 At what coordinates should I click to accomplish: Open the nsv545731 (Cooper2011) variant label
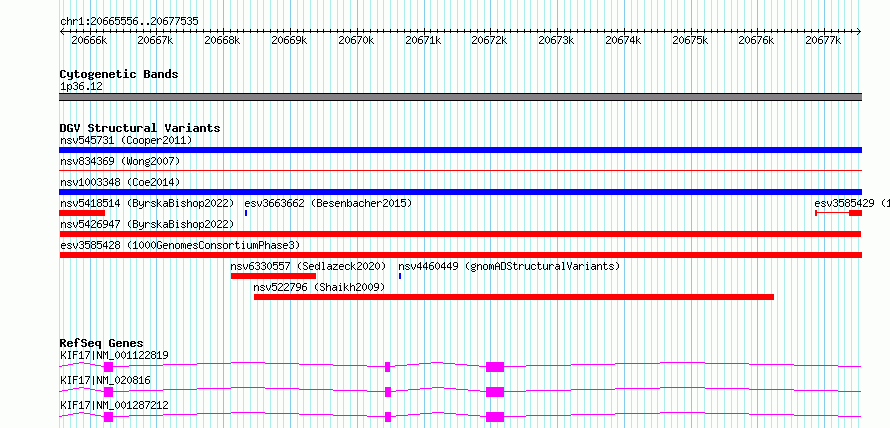(x=126, y=140)
